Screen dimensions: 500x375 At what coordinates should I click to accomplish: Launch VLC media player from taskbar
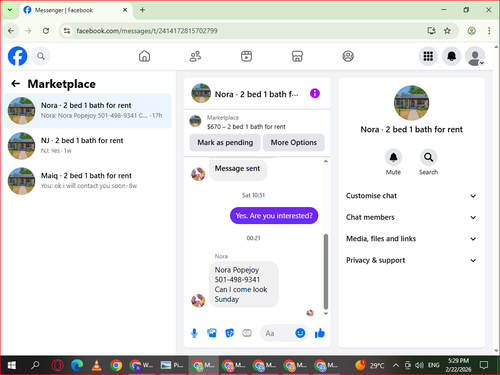point(97,365)
